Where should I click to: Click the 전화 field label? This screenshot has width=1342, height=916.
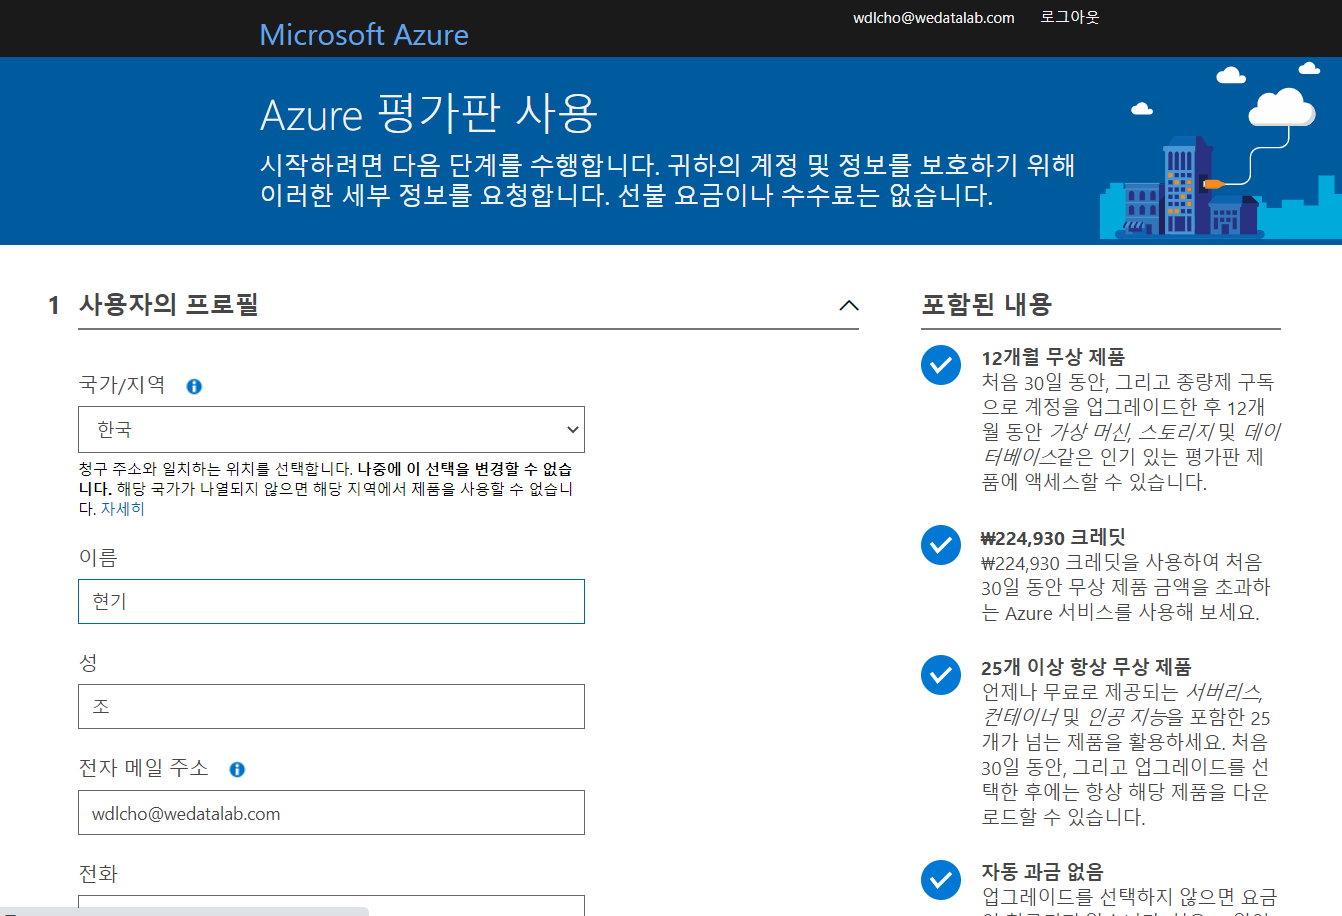[x=98, y=873]
